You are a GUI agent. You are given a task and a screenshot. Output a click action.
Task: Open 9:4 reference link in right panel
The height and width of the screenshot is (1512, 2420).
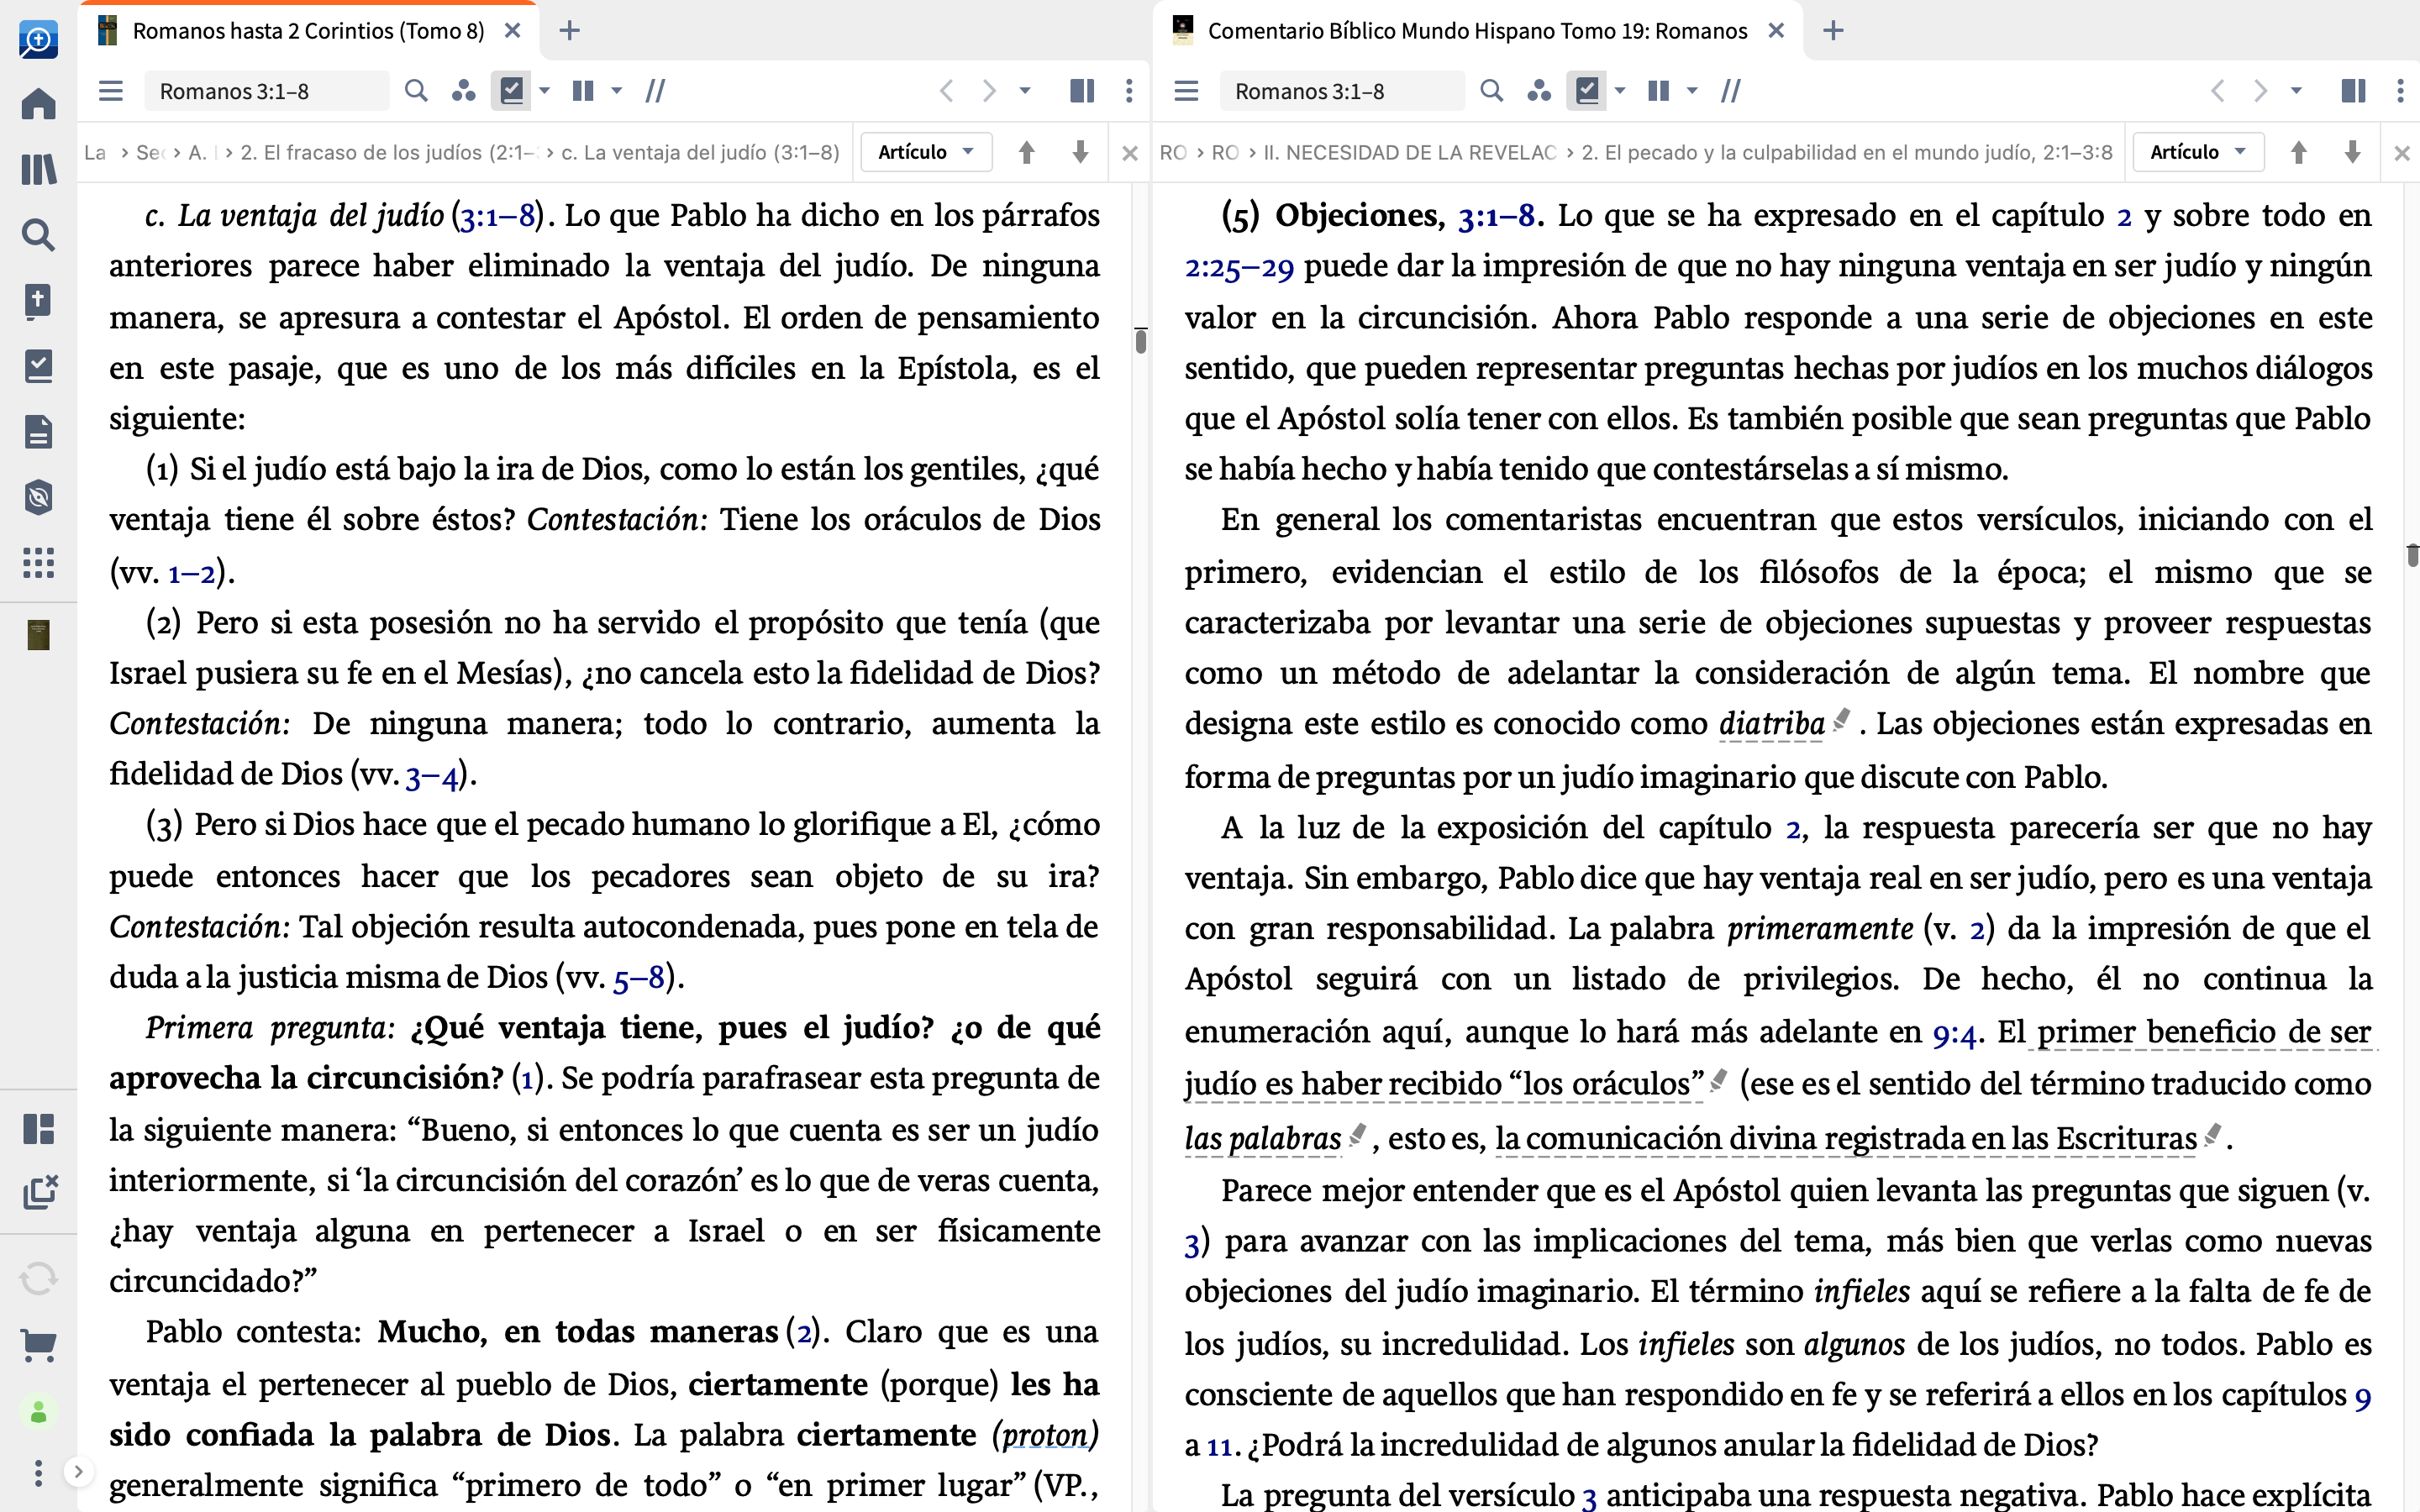(1954, 1033)
